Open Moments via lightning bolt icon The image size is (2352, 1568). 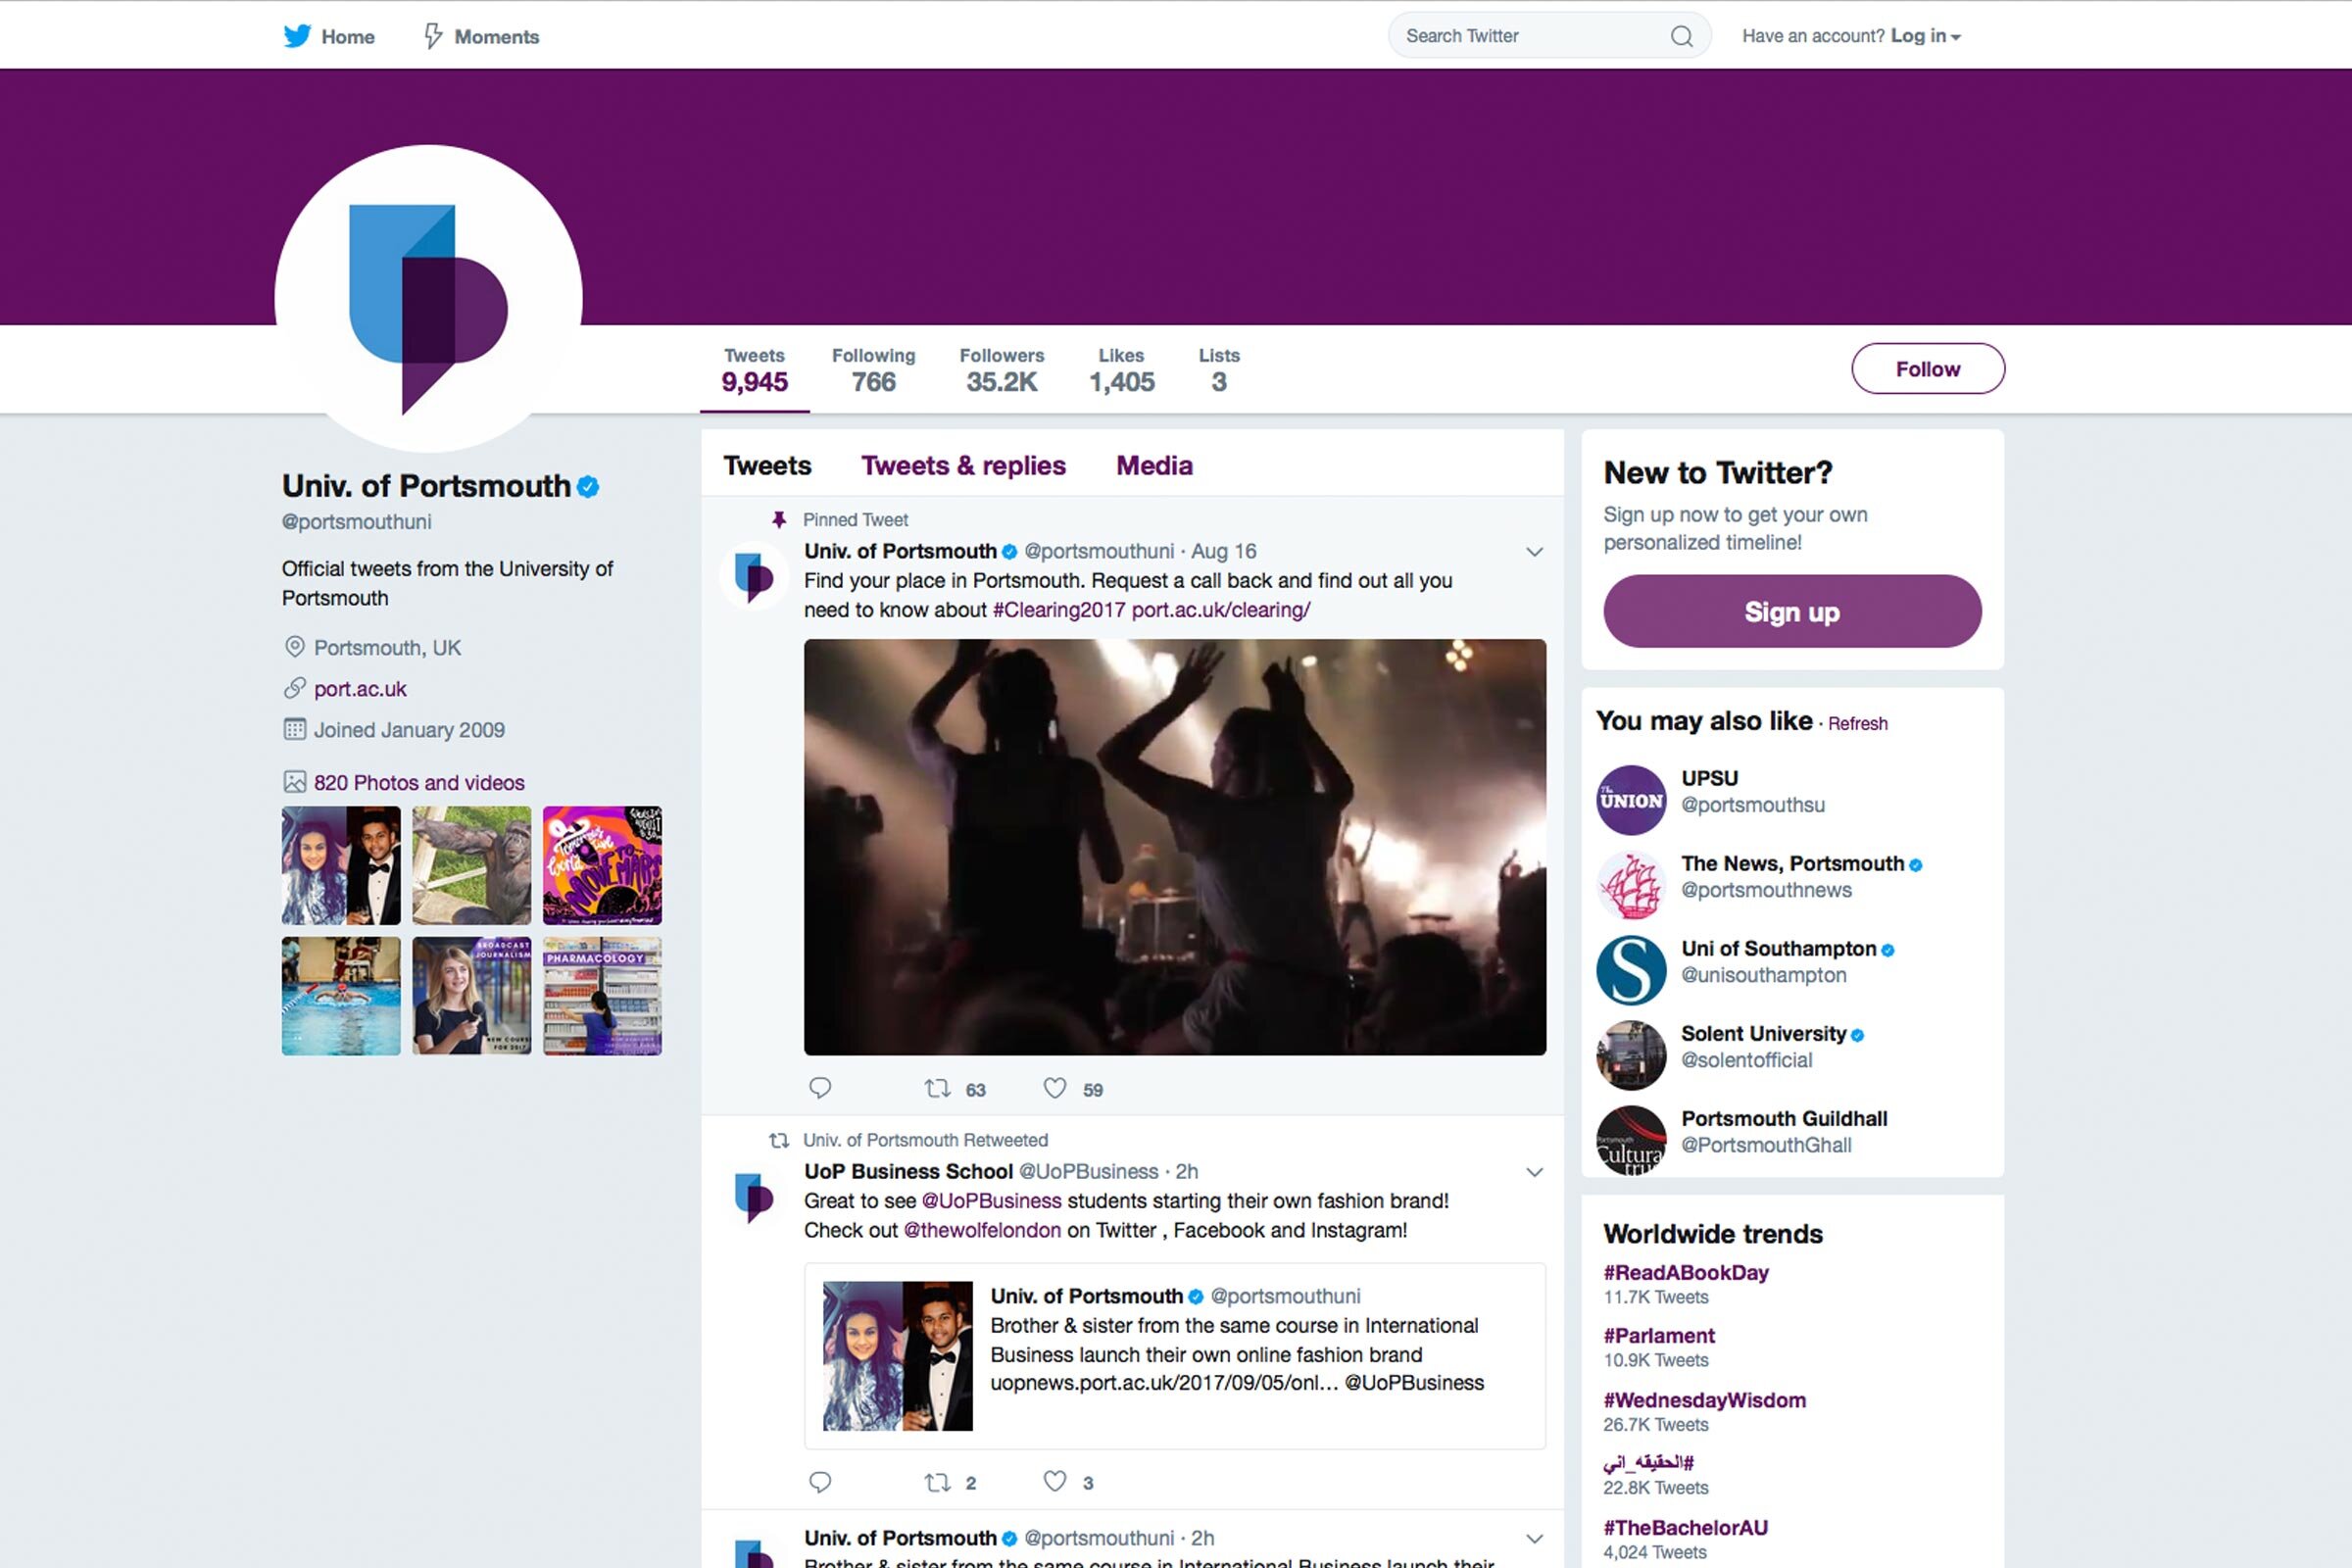(433, 36)
